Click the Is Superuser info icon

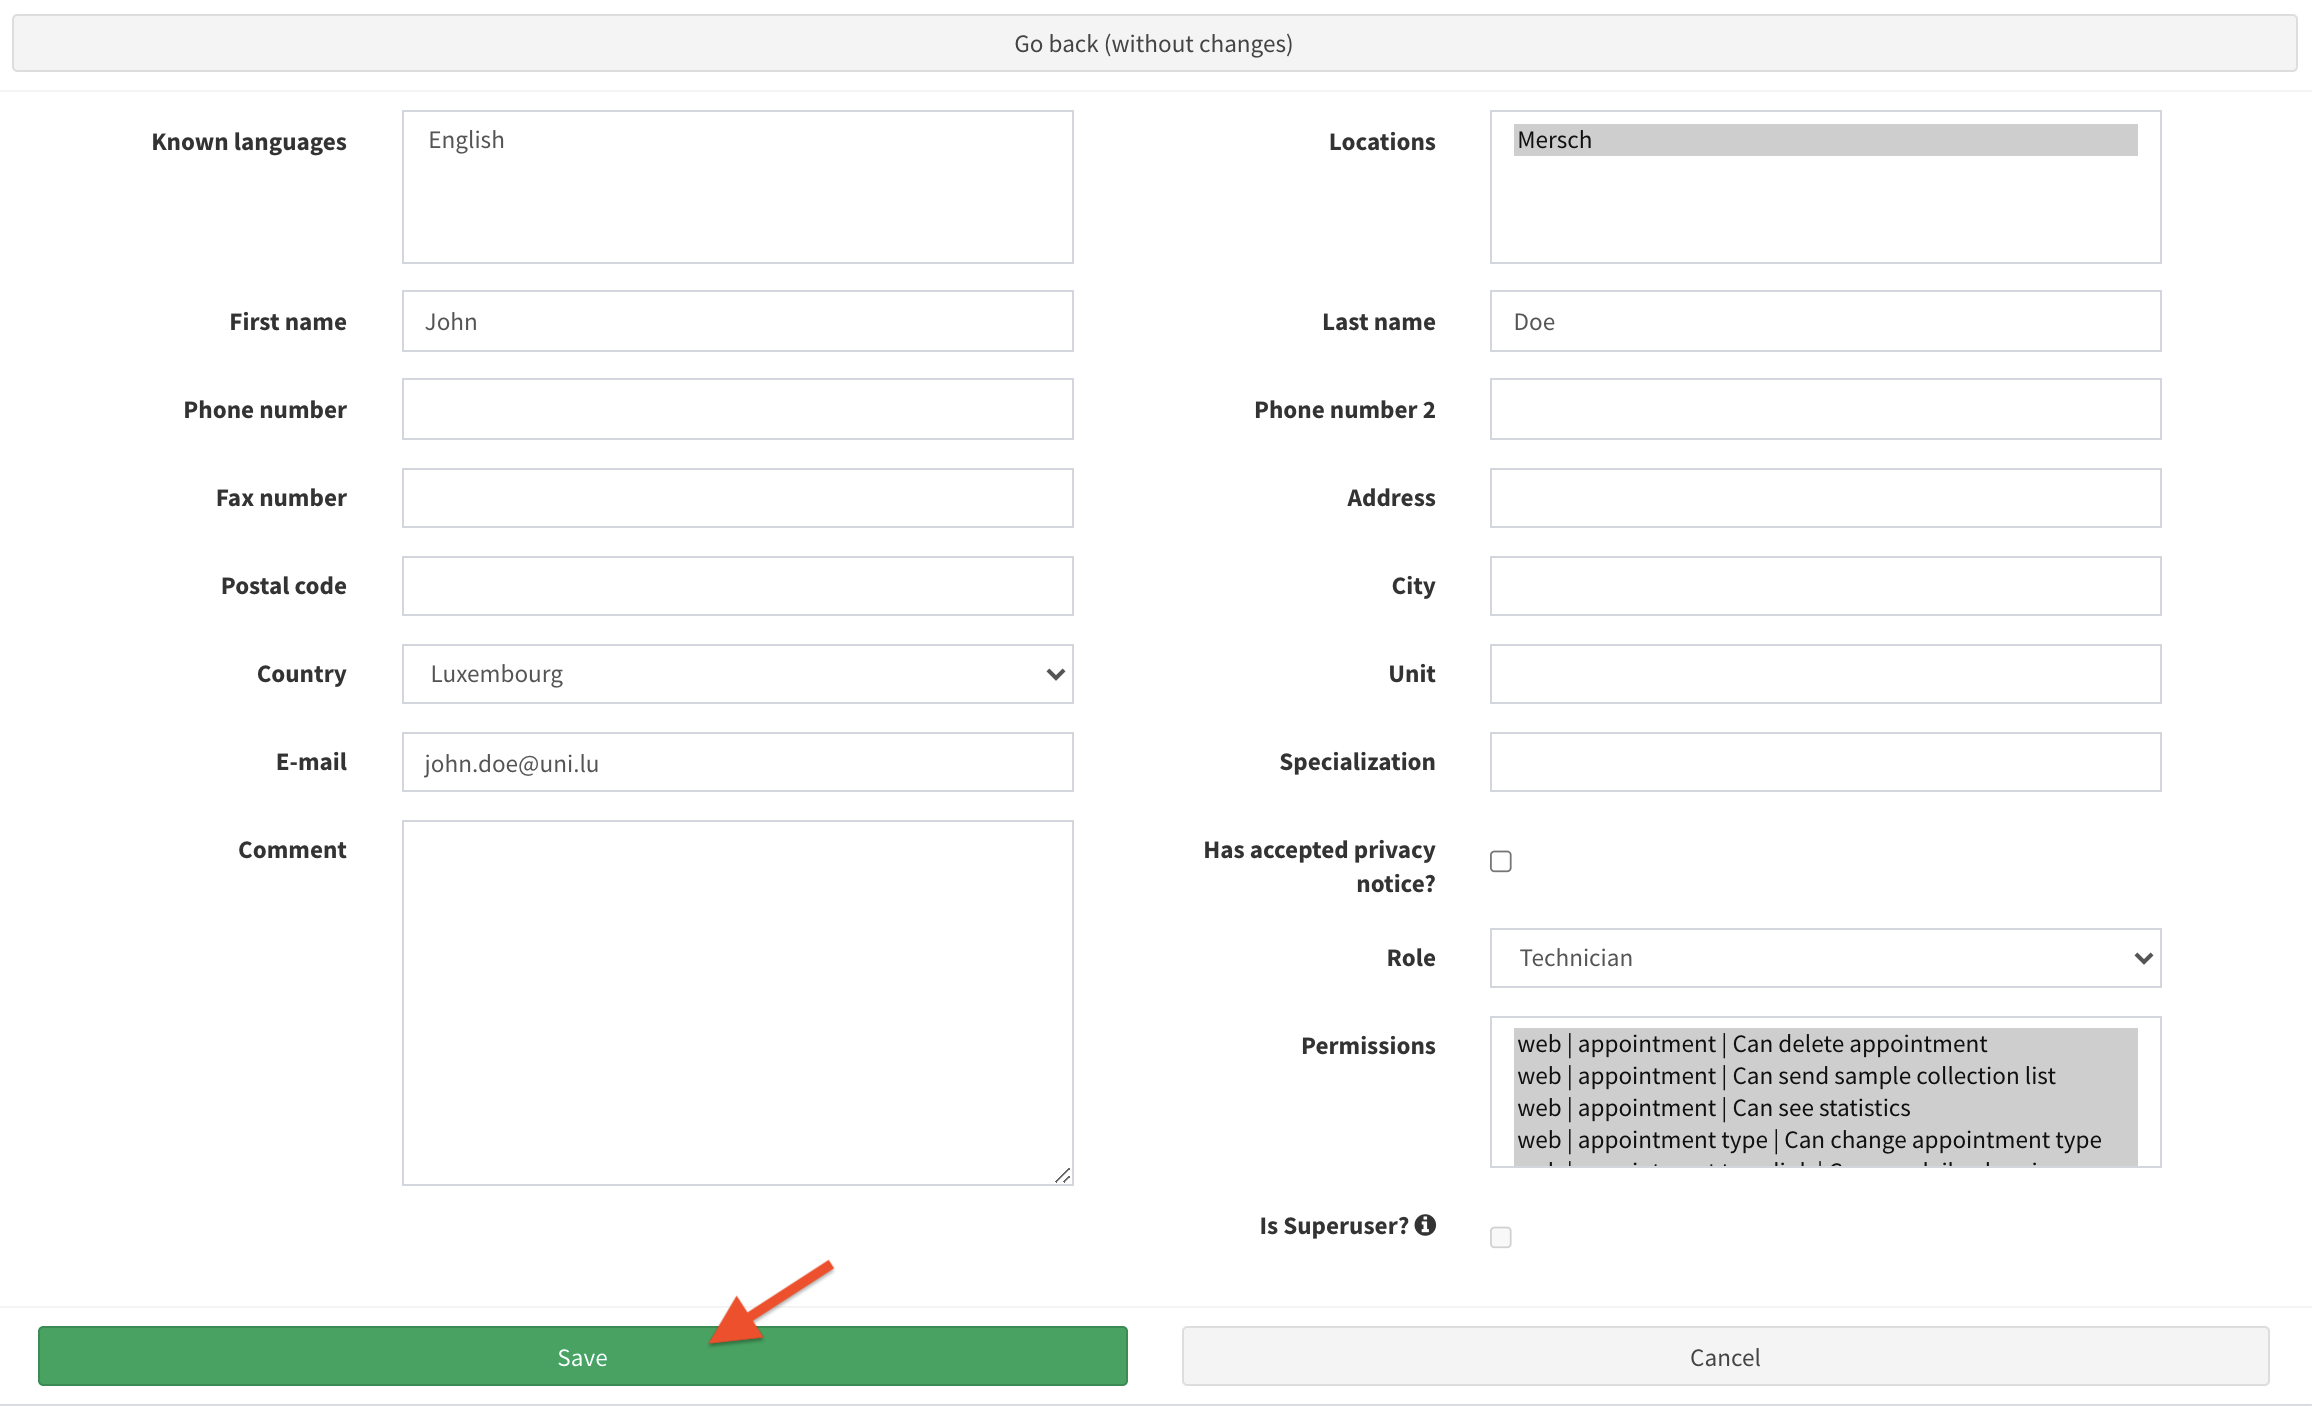[x=1425, y=1225]
